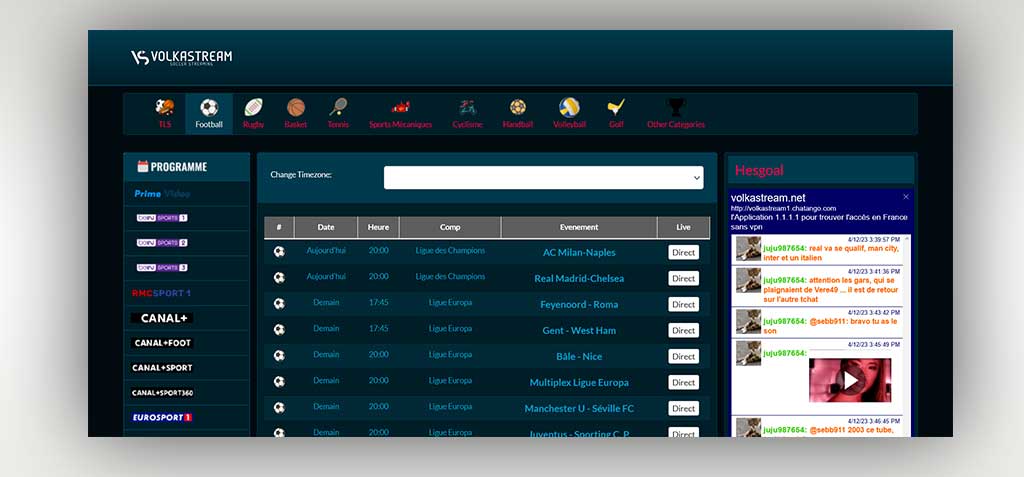
Task: Open Other Categories trophy icon
Action: click(676, 107)
